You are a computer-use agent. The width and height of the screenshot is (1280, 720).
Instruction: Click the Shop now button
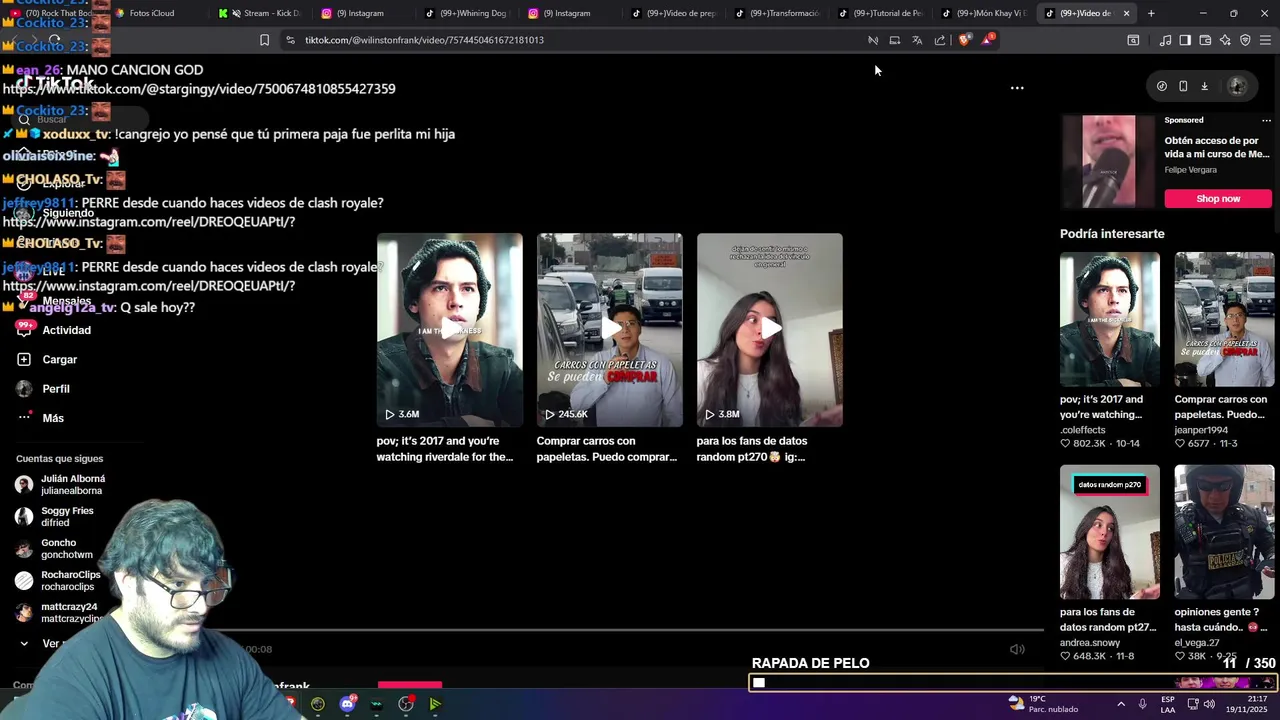tap(1218, 198)
